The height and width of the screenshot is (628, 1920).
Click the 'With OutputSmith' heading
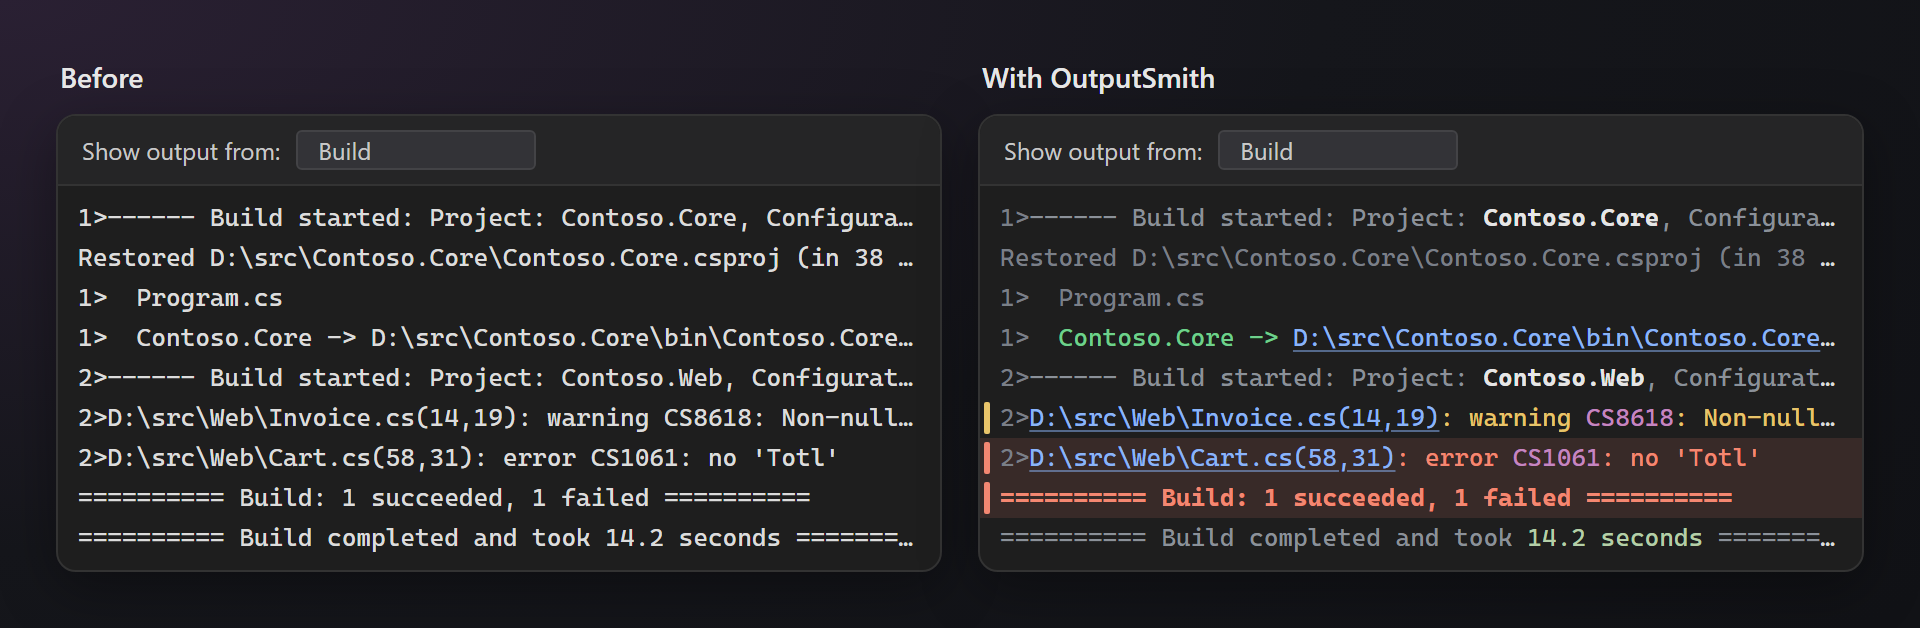tap(1098, 79)
